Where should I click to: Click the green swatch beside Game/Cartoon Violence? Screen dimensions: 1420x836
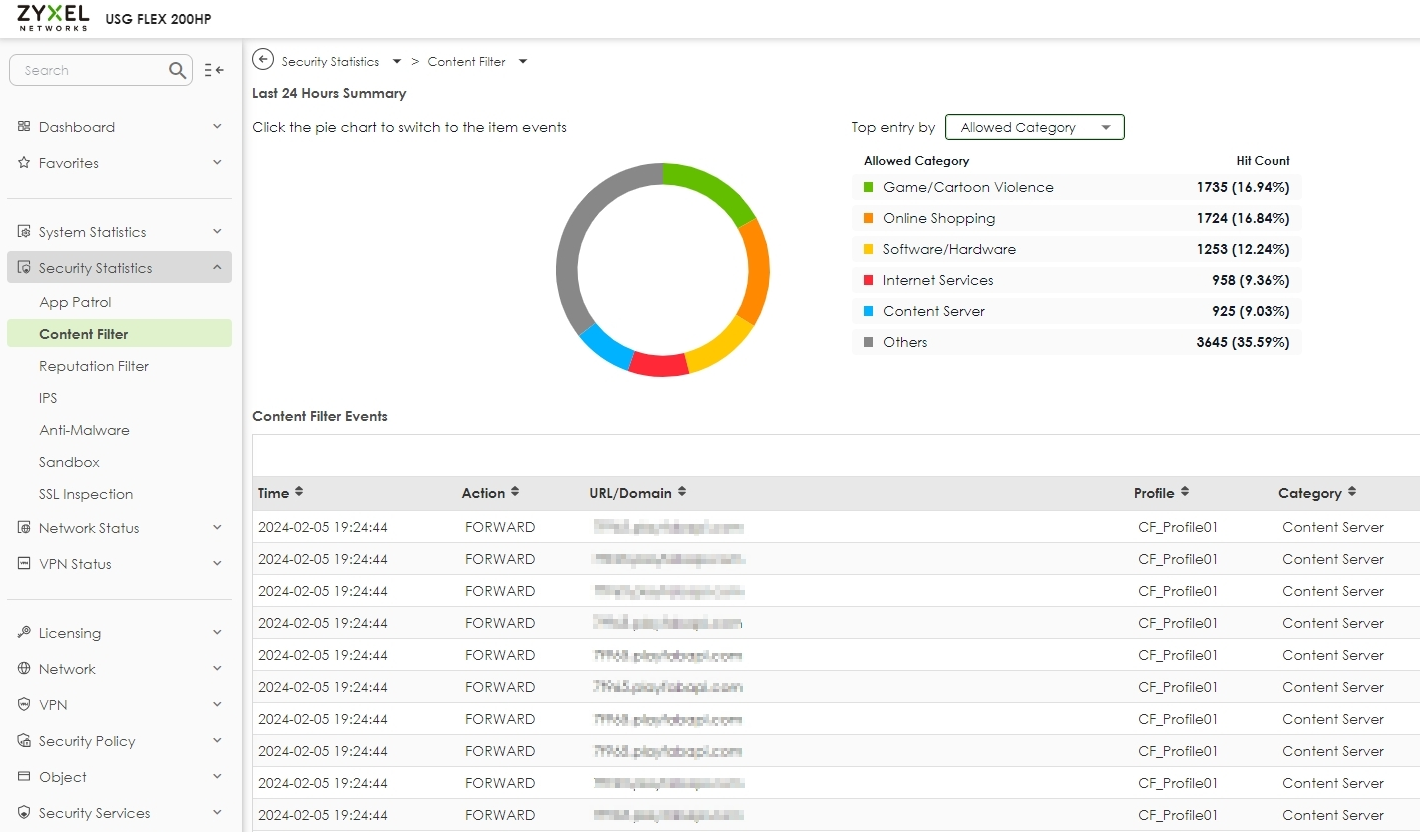tap(870, 187)
